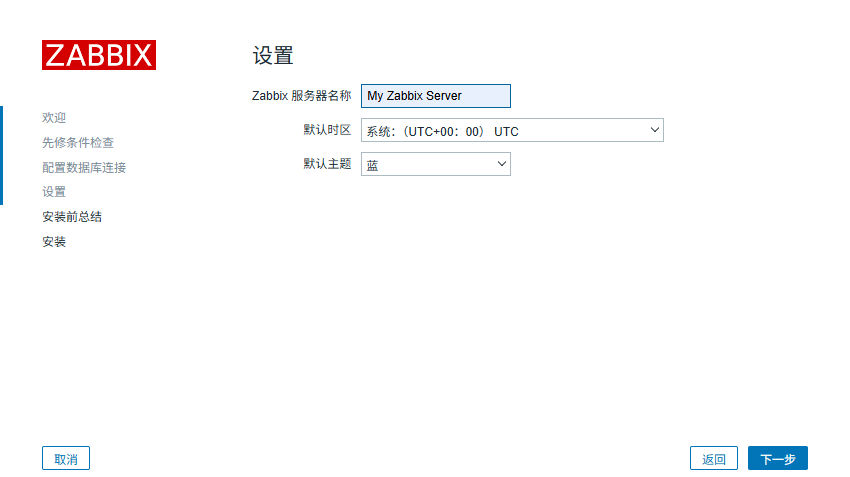Go to the 配置数据库连接 step
The image size is (850, 477).
click(x=84, y=167)
